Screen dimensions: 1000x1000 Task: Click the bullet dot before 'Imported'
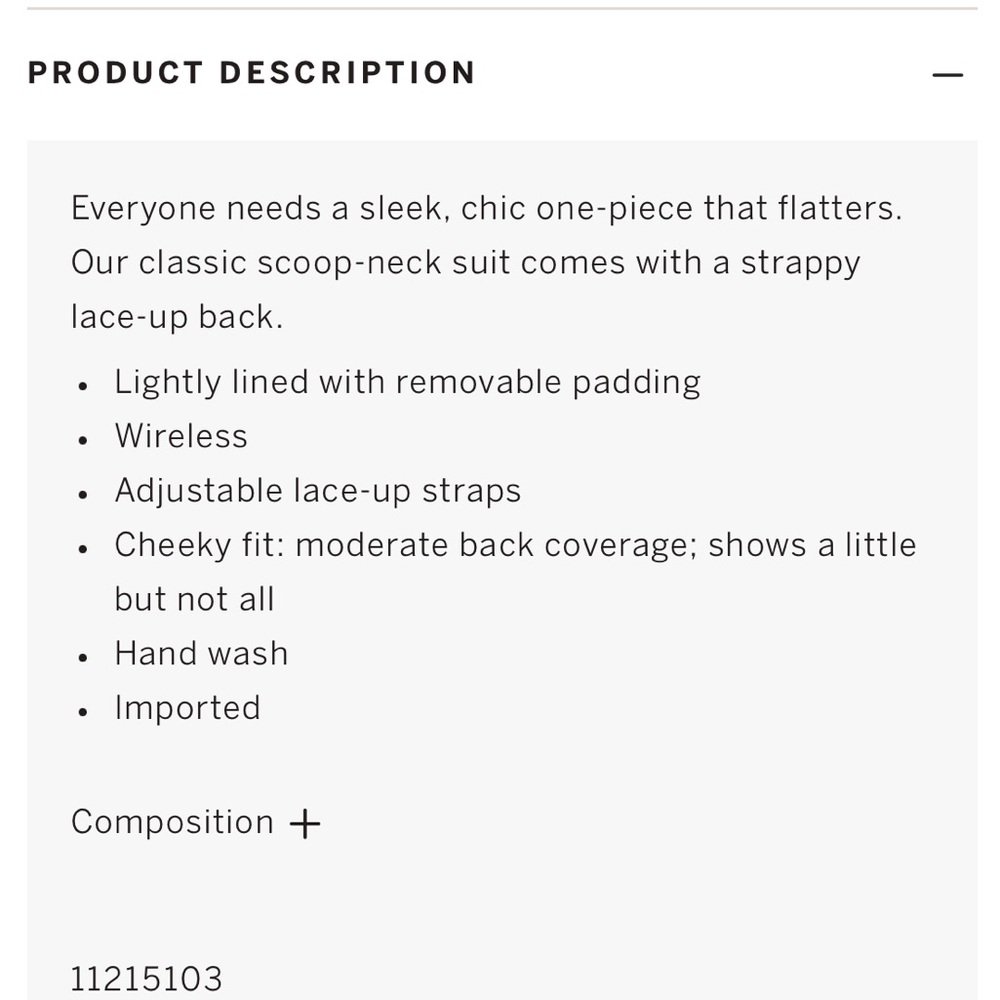coord(83,712)
